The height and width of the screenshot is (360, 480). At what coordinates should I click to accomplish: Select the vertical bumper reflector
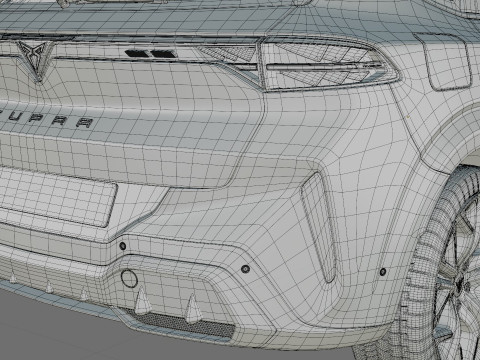[319, 227]
